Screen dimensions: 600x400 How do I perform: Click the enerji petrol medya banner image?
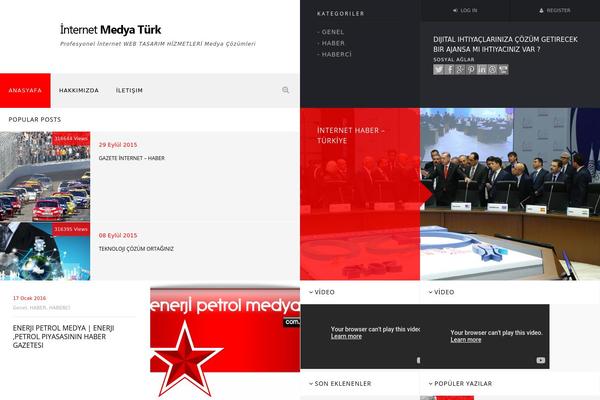(225, 330)
